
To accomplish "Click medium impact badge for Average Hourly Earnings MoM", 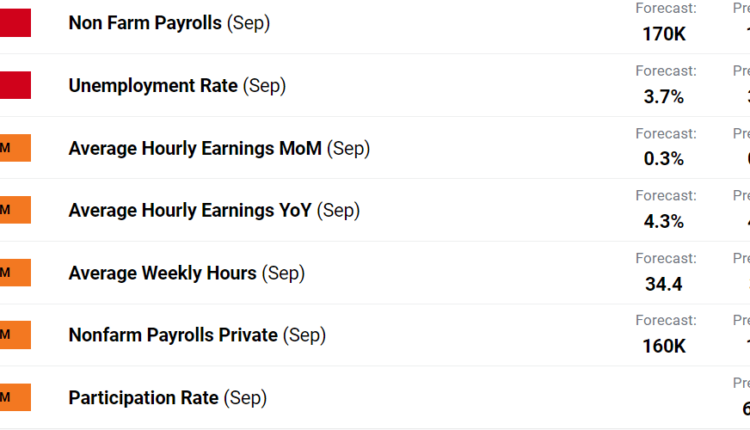I will pyautogui.click(x=14, y=148).
